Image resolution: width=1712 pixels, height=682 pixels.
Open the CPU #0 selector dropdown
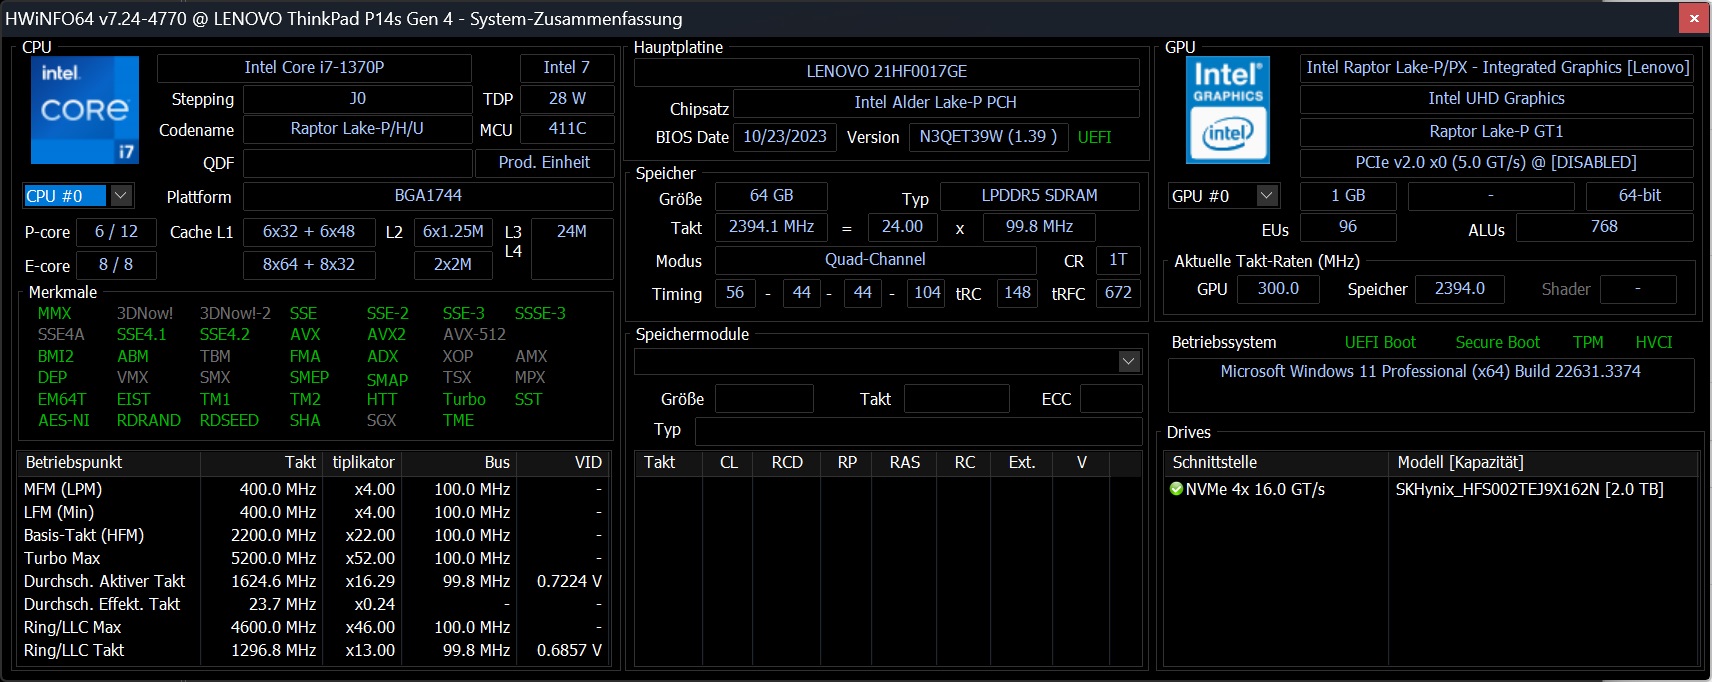coord(121,195)
